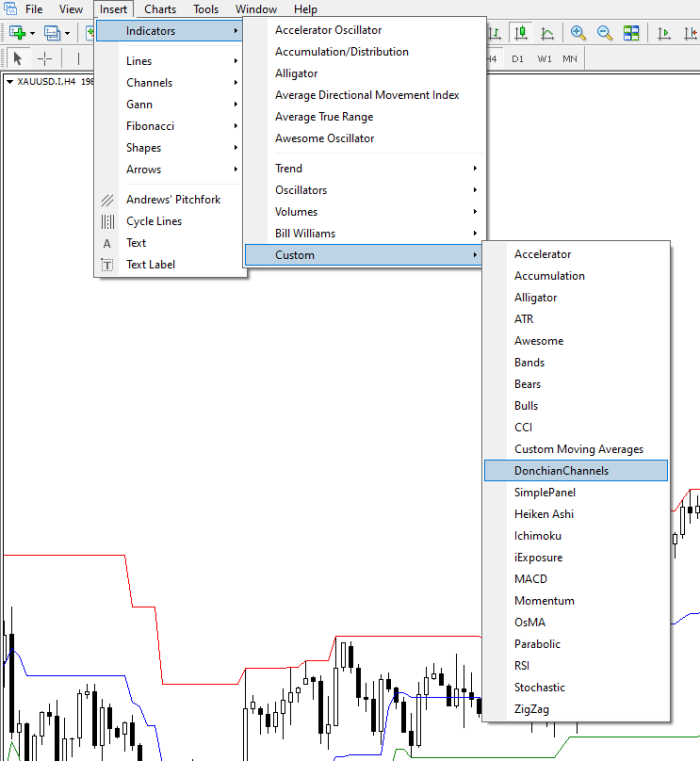Click the Indicators submenu entry

click(x=169, y=31)
